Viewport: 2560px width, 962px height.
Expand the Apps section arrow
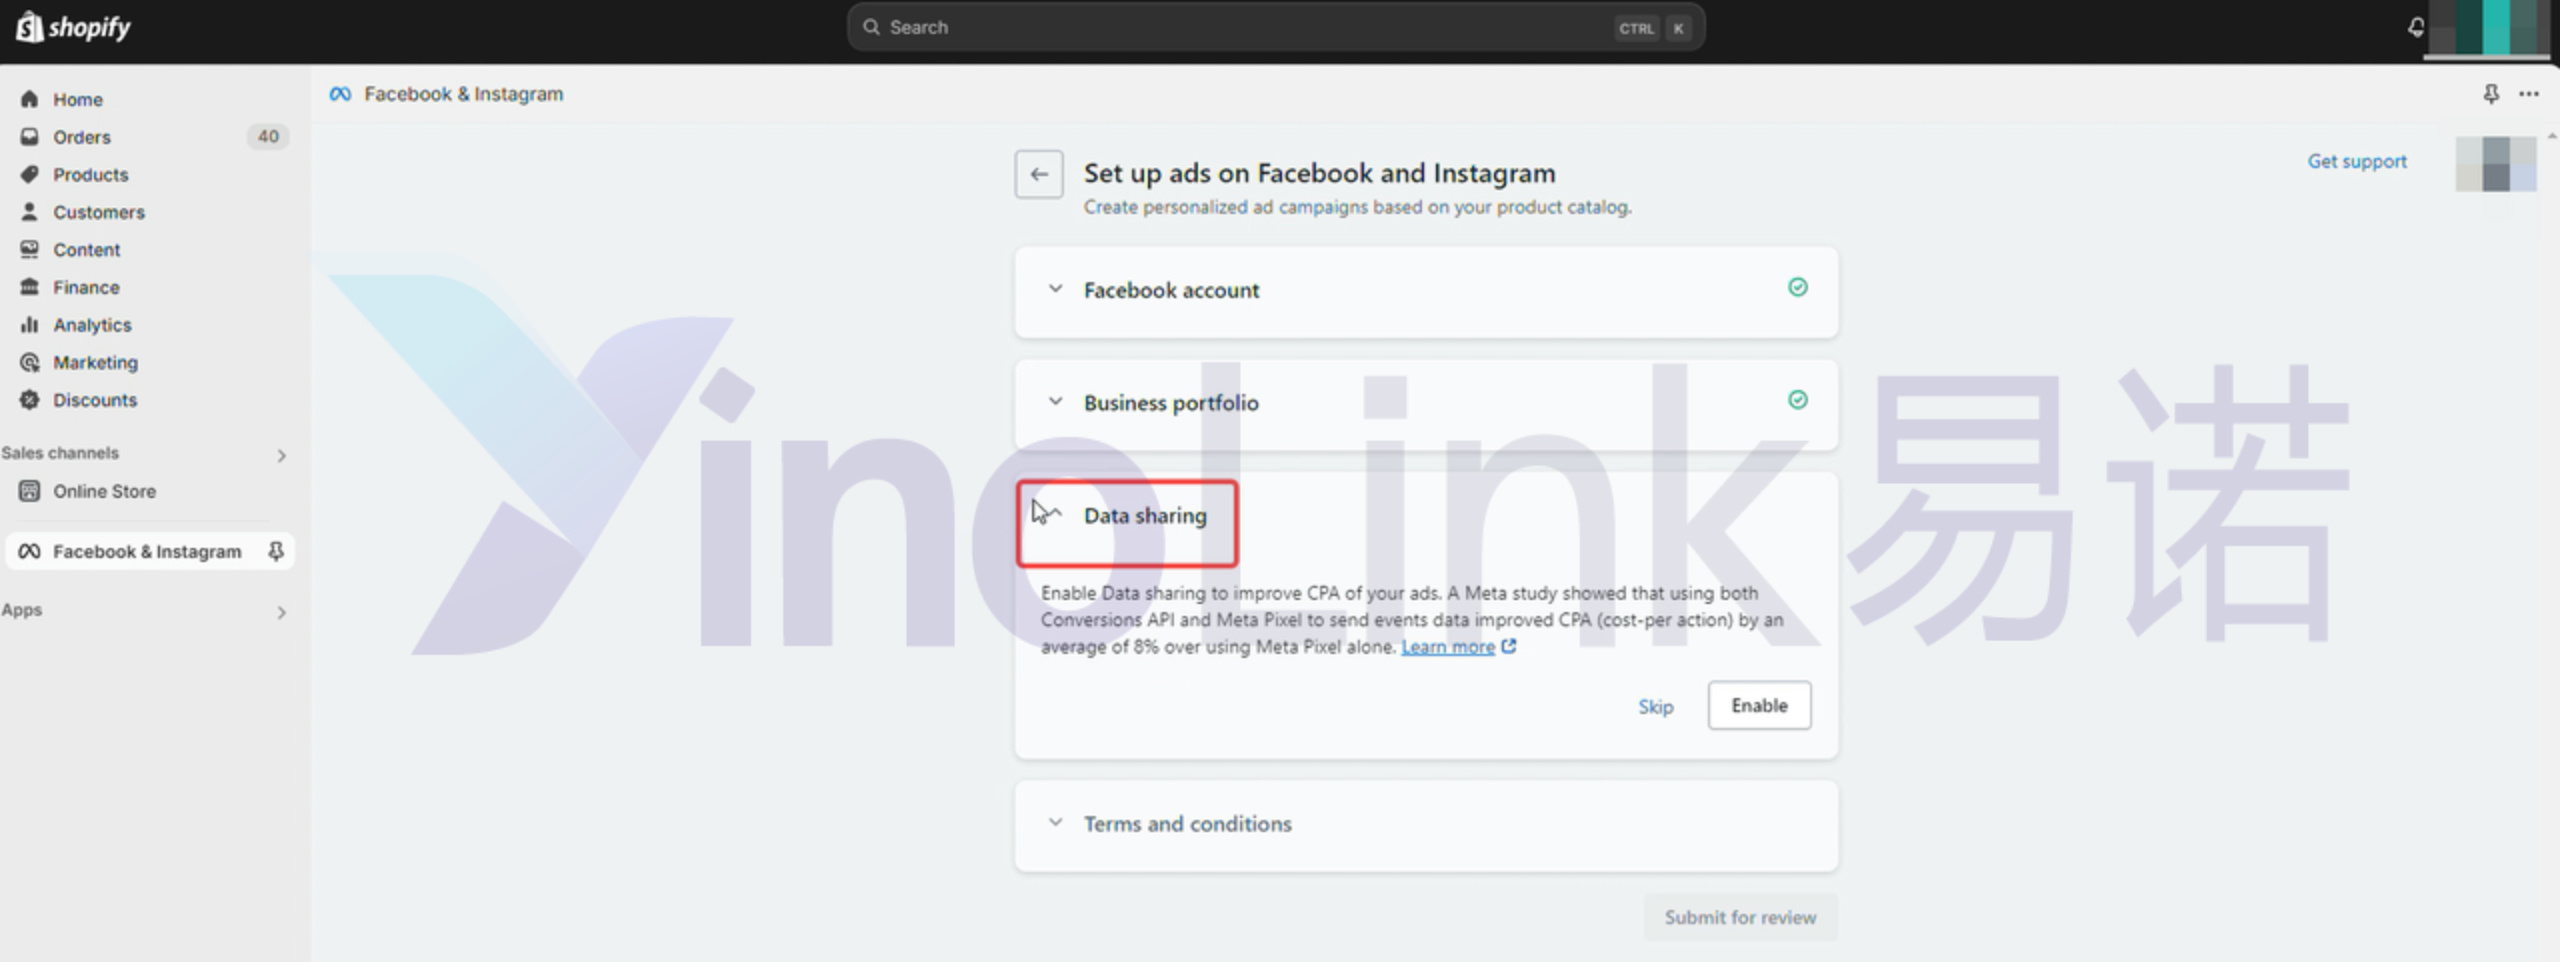coord(281,612)
